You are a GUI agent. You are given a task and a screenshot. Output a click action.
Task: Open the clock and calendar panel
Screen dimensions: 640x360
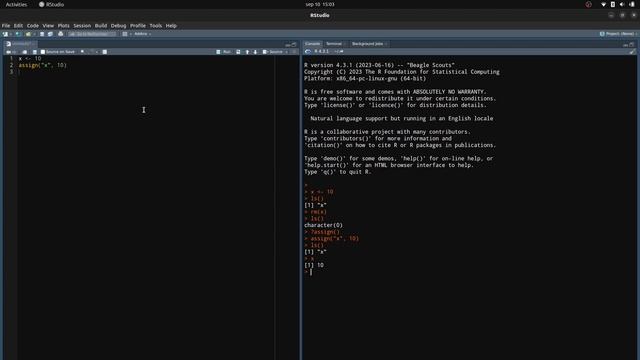click(320, 4)
